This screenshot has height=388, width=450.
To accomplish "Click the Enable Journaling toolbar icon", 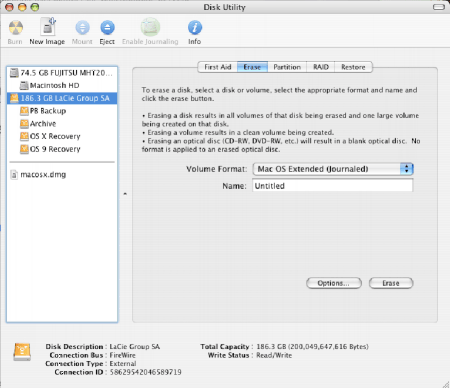I will pyautogui.click(x=150, y=27).
